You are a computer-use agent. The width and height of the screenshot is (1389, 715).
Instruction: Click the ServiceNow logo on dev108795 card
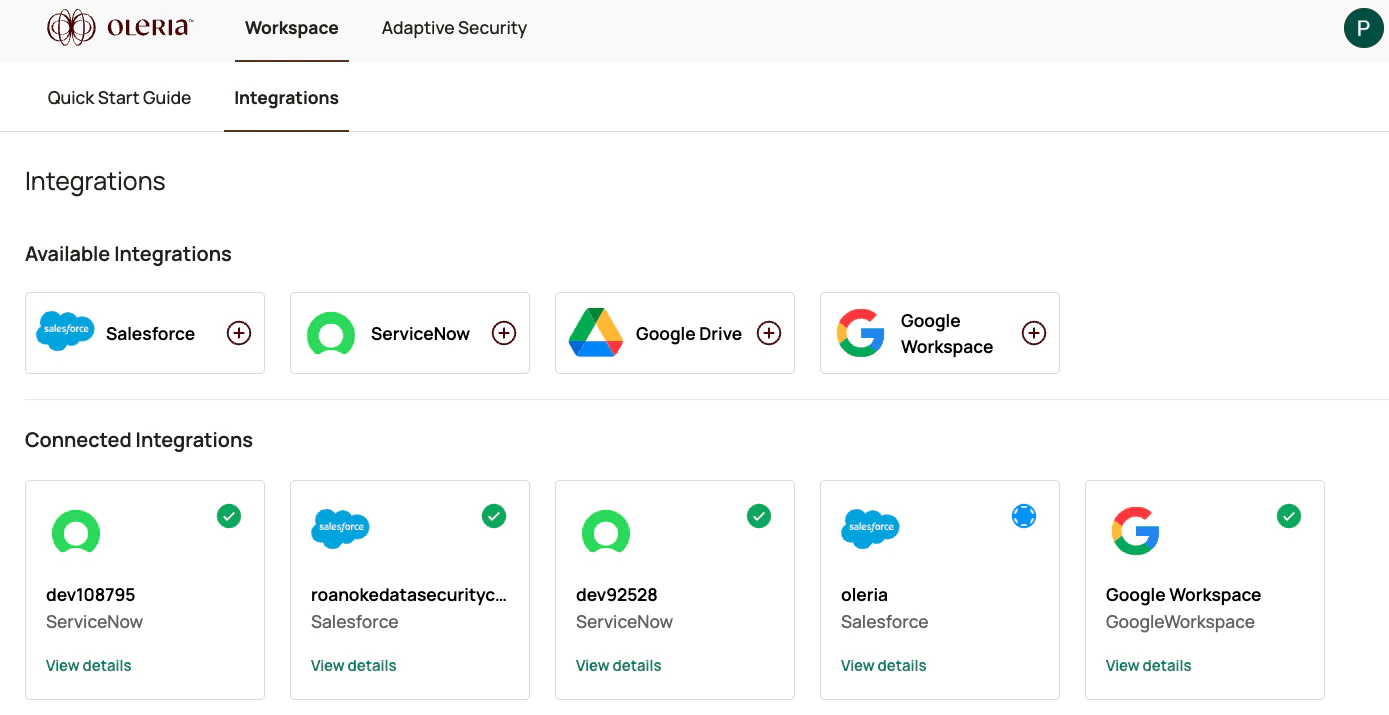76,532
